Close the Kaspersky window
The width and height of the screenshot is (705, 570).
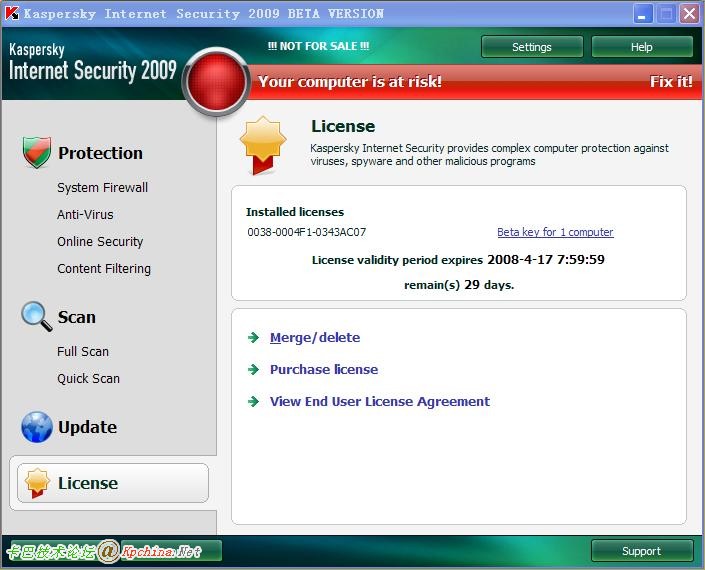(689, 14)
